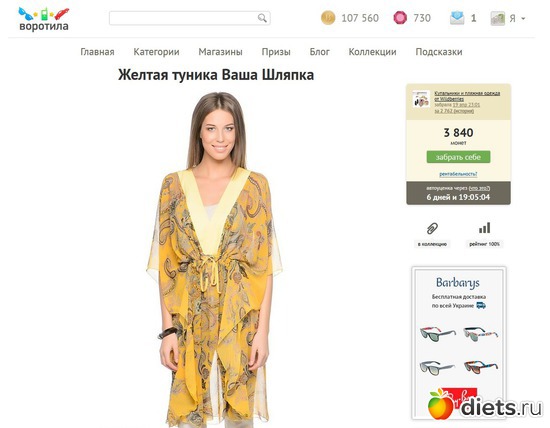This screenshot has height=428, width=550.
Task: Click the search magnifier icon
Action: pyautogui.click(x=262, y=18)
